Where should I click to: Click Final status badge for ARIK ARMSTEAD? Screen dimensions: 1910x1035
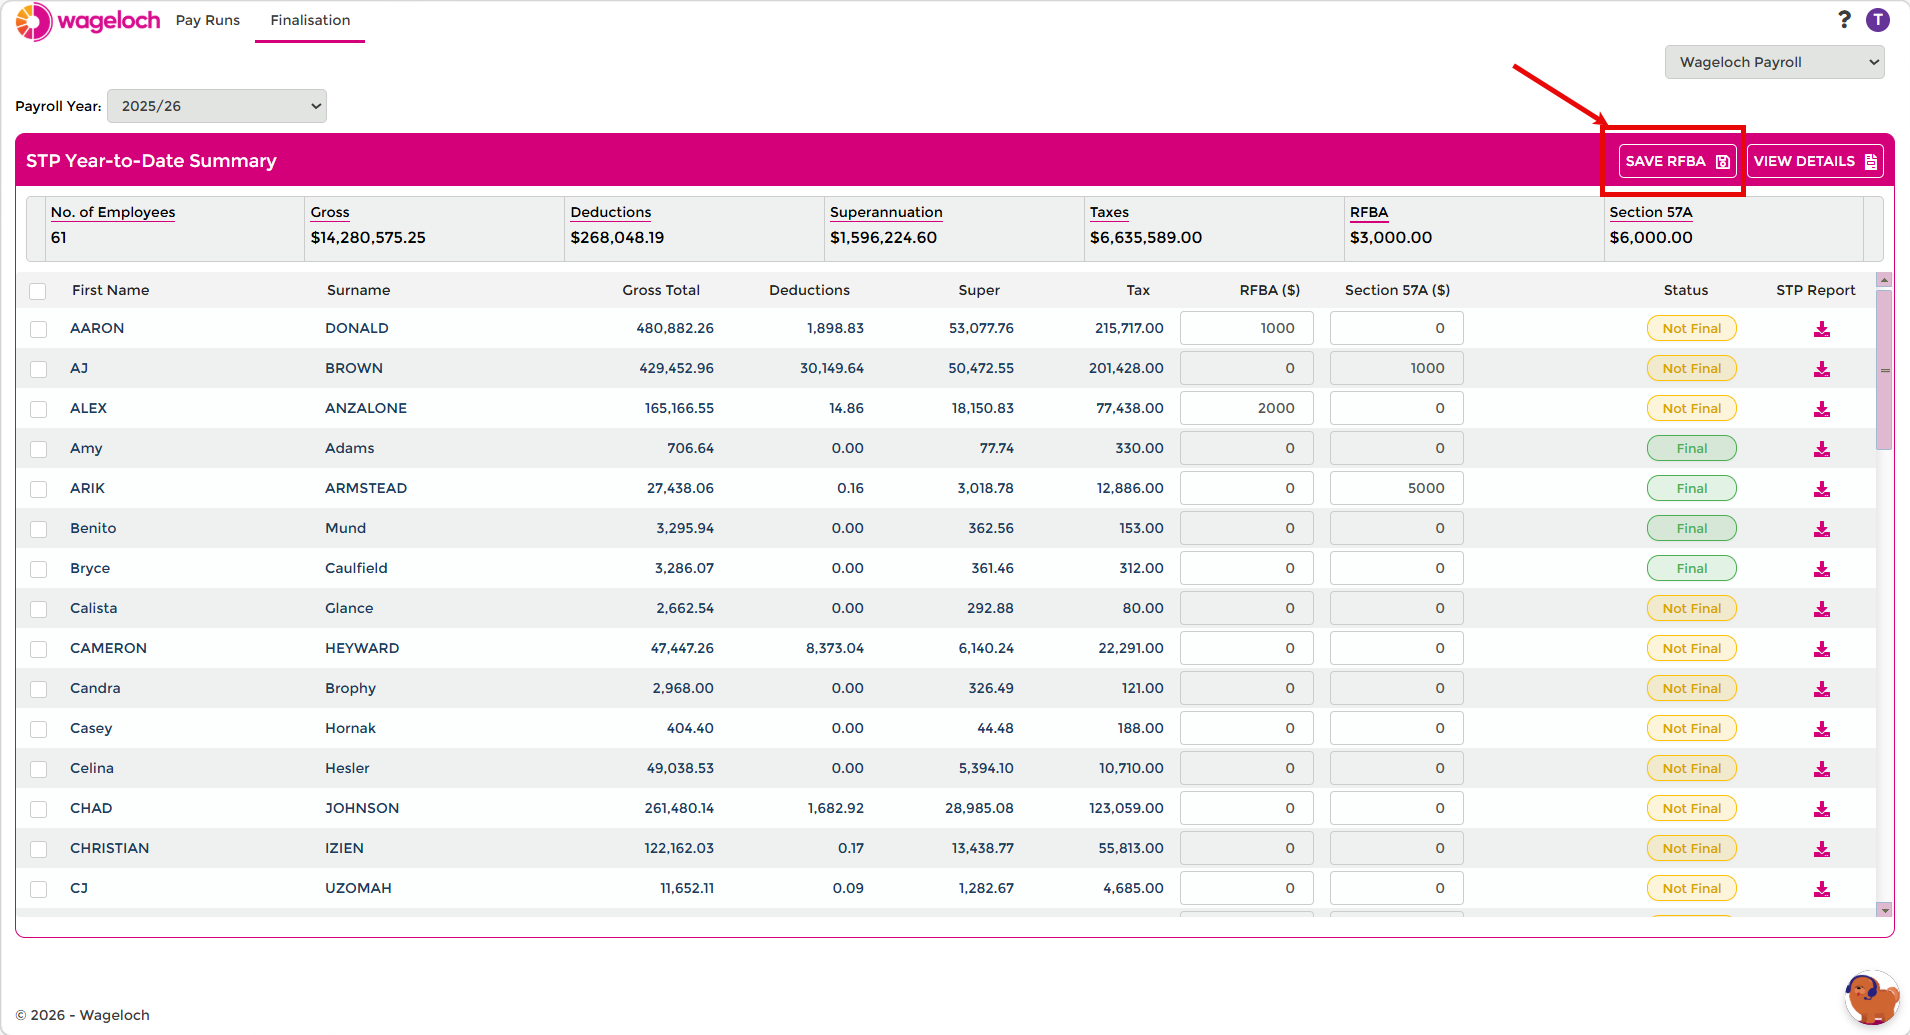1692,488
